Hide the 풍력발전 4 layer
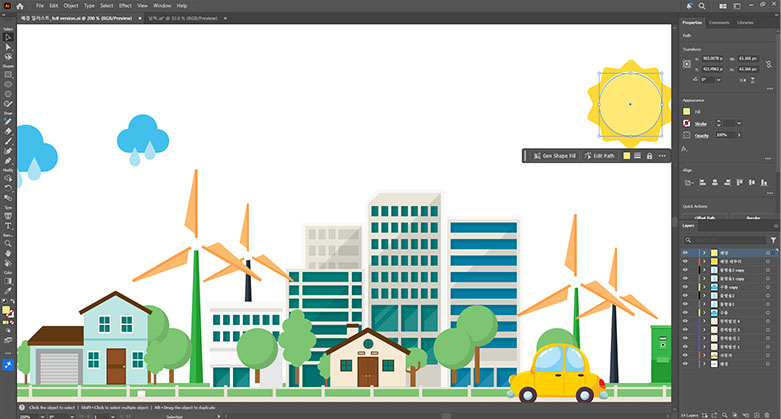The width and height of the screenshot is (781, 419). click(685, 321)
